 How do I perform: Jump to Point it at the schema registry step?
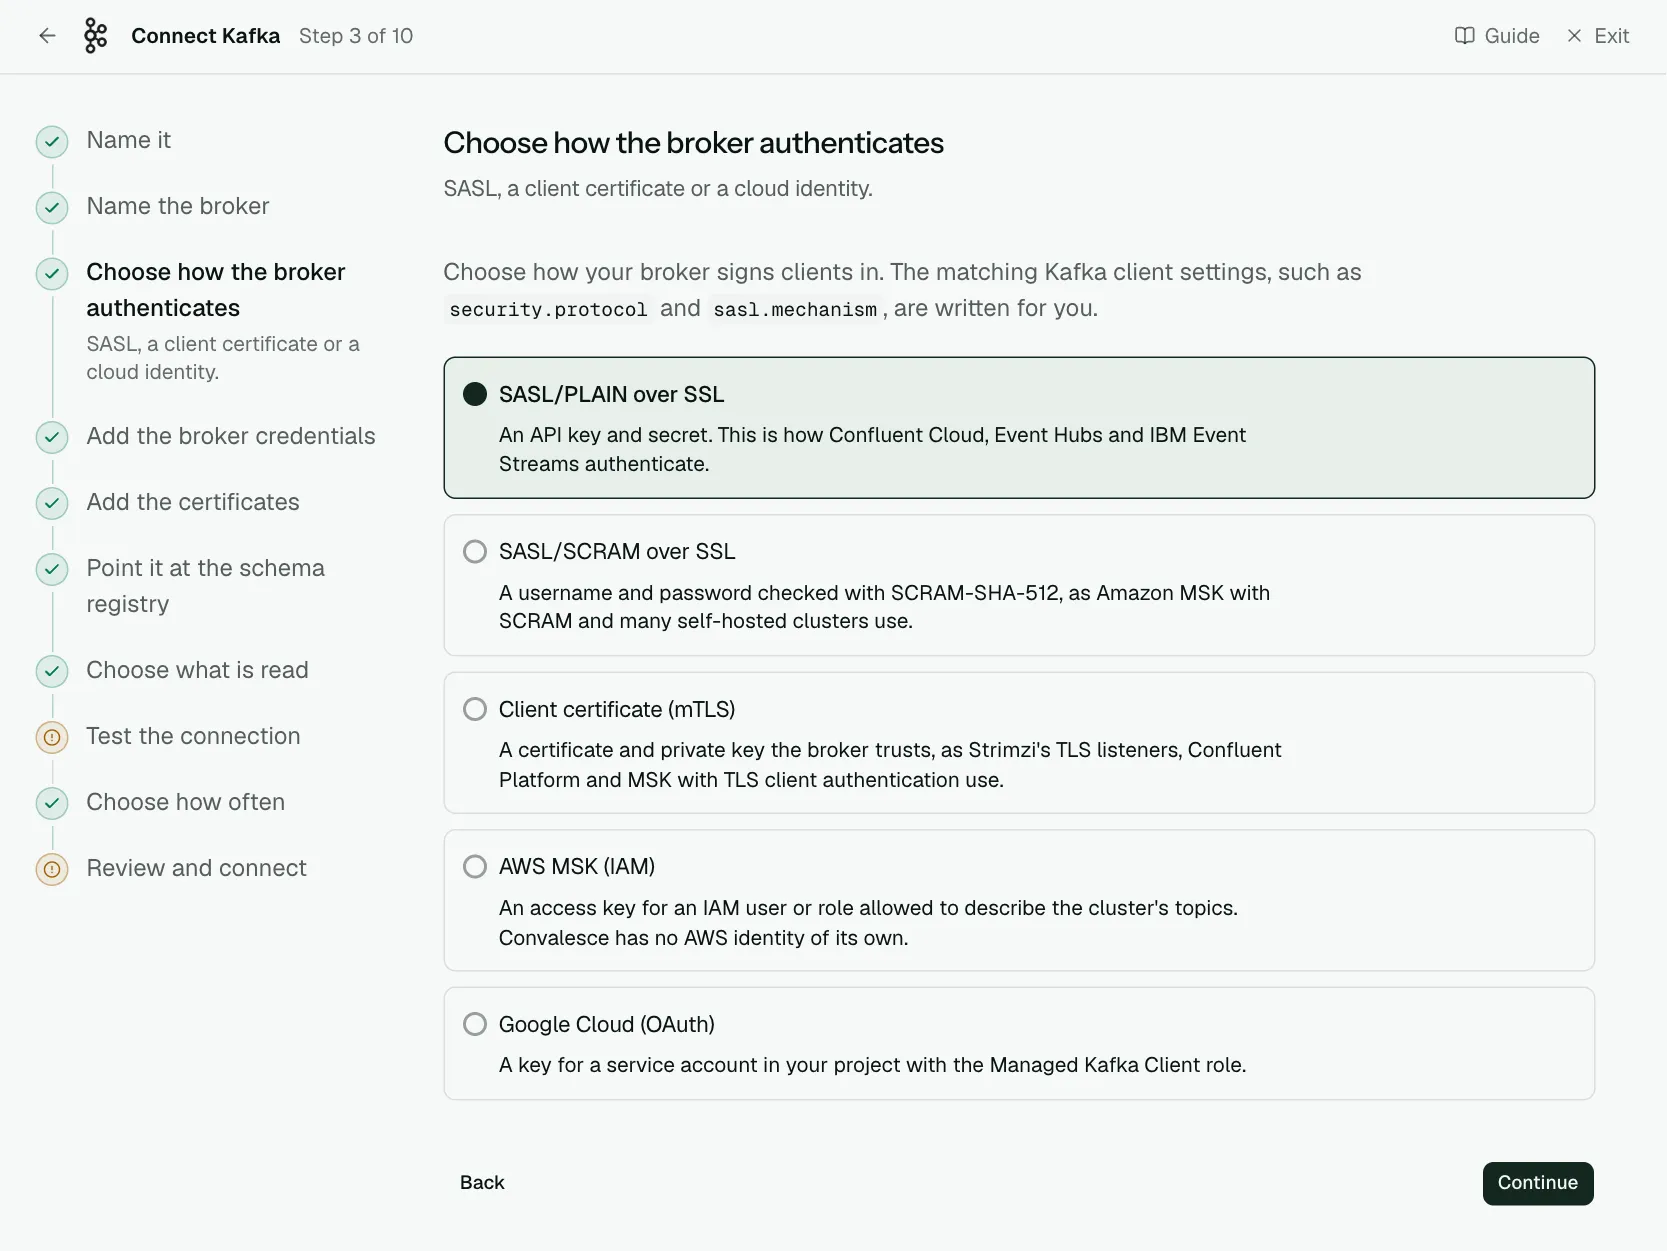(205, 586)
